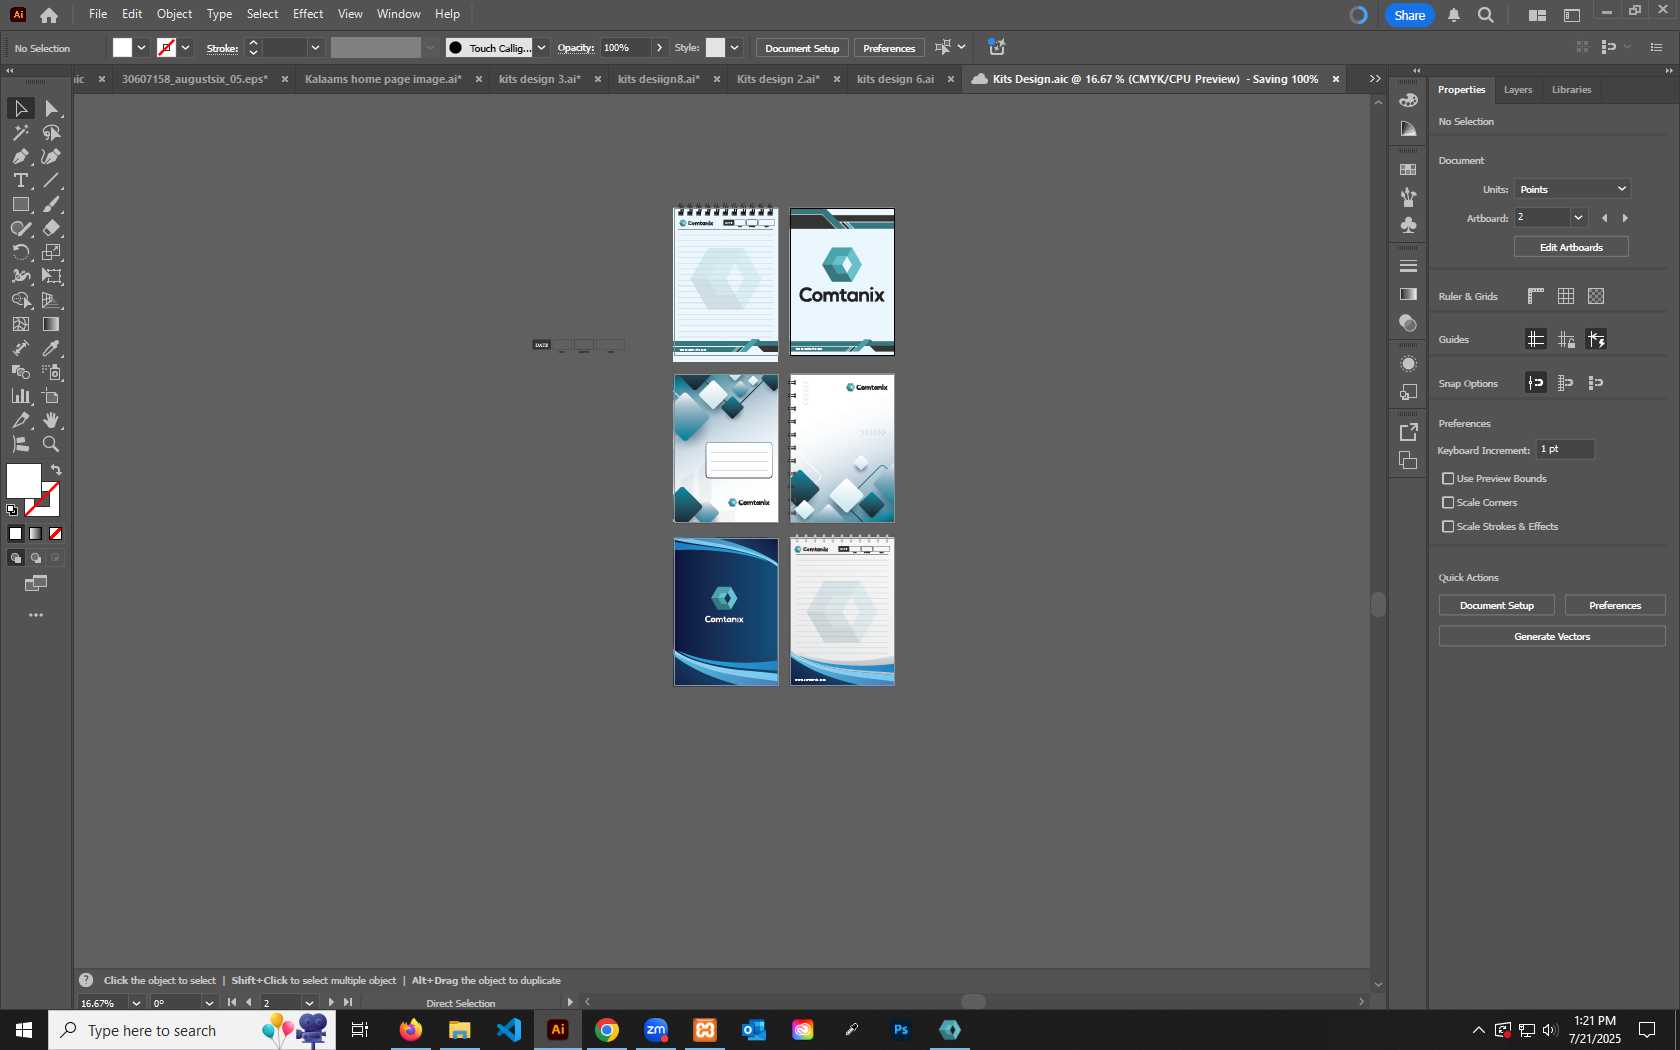Toggle lock guides button
The image size is (1680, 1050).
point(1566,339)
